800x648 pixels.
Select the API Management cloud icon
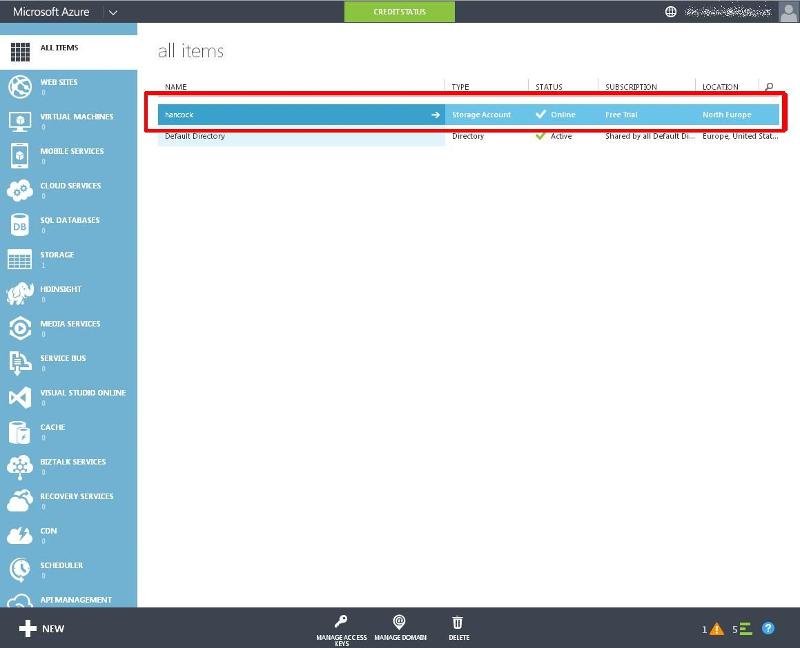click(x=20, y=601)
